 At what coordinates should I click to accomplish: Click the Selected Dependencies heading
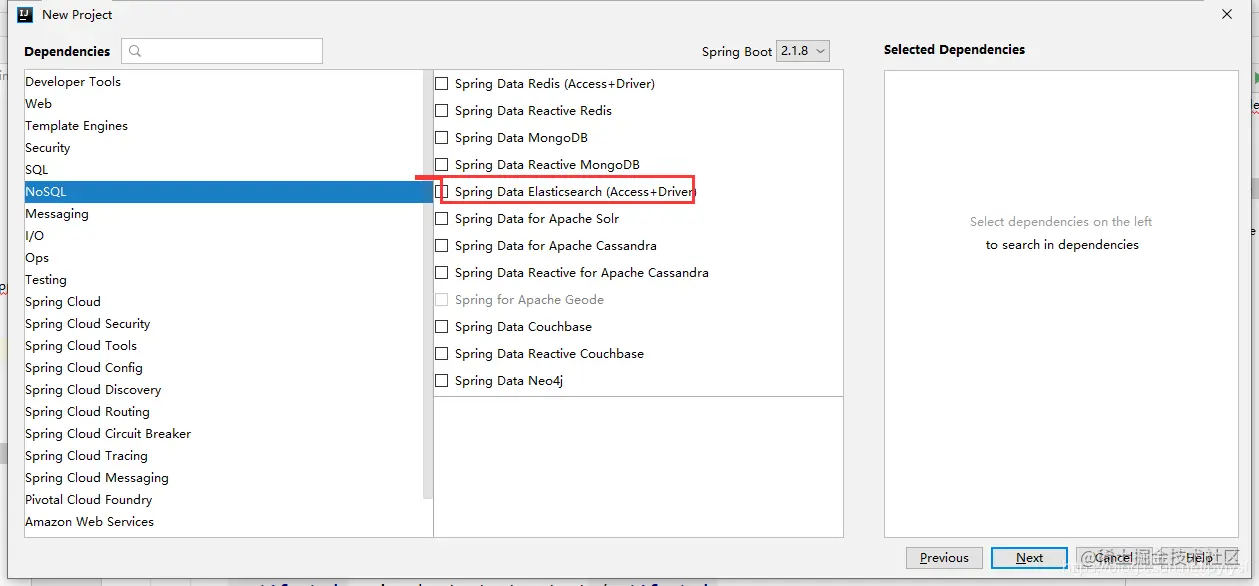click(x=954, y=49)
